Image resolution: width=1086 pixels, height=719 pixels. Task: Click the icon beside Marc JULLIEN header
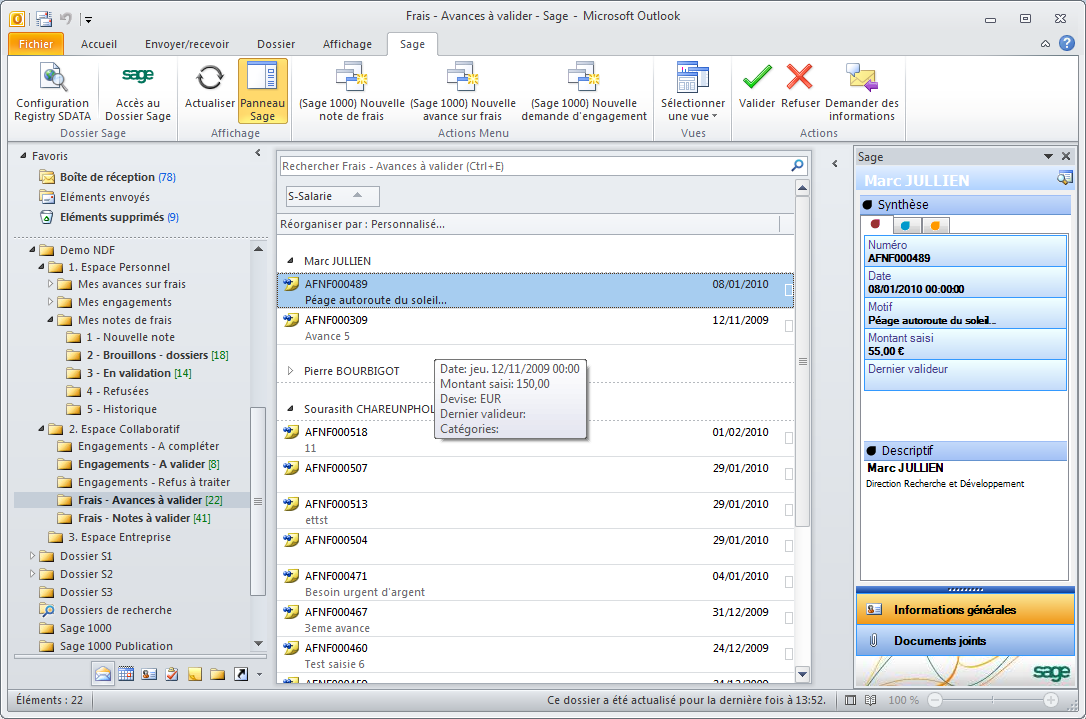tap(1065, 179)
